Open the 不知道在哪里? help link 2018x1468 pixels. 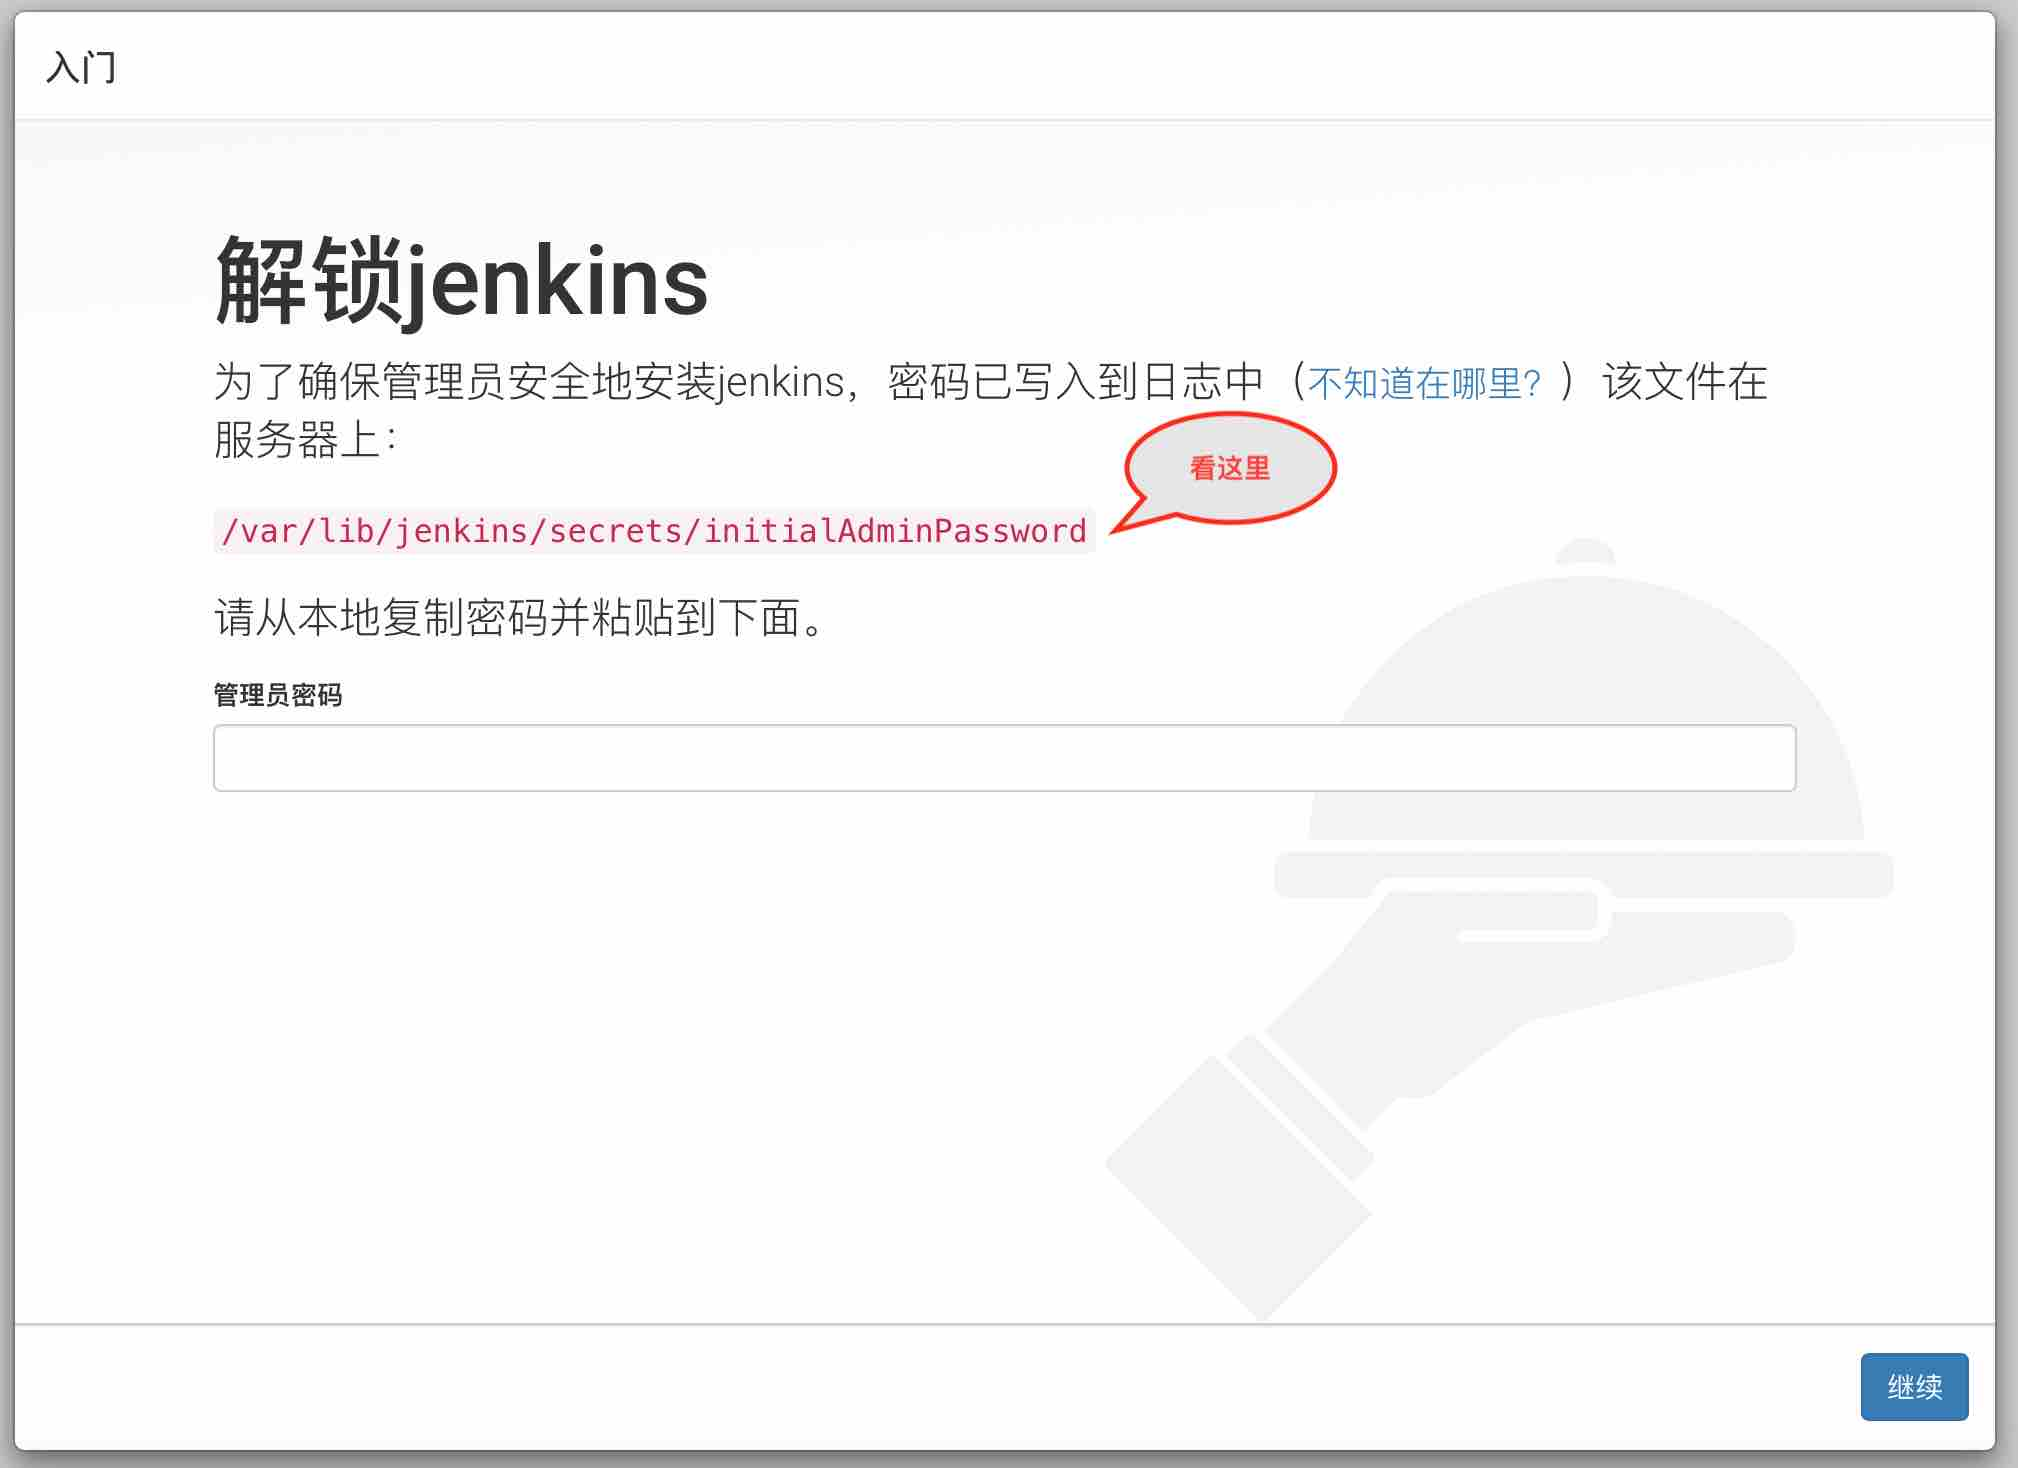[1424, 383]
